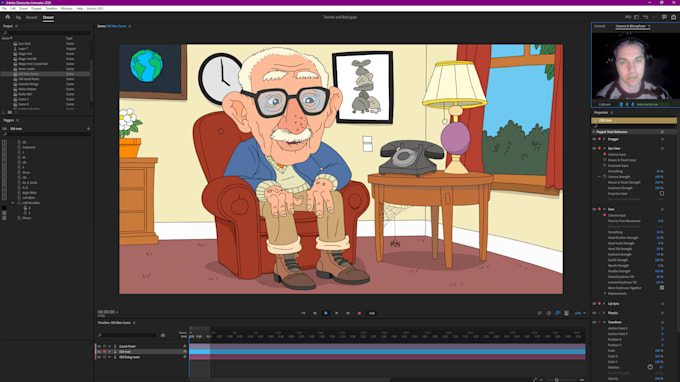Go to start of timeline
680x382 pixels.
303,313
